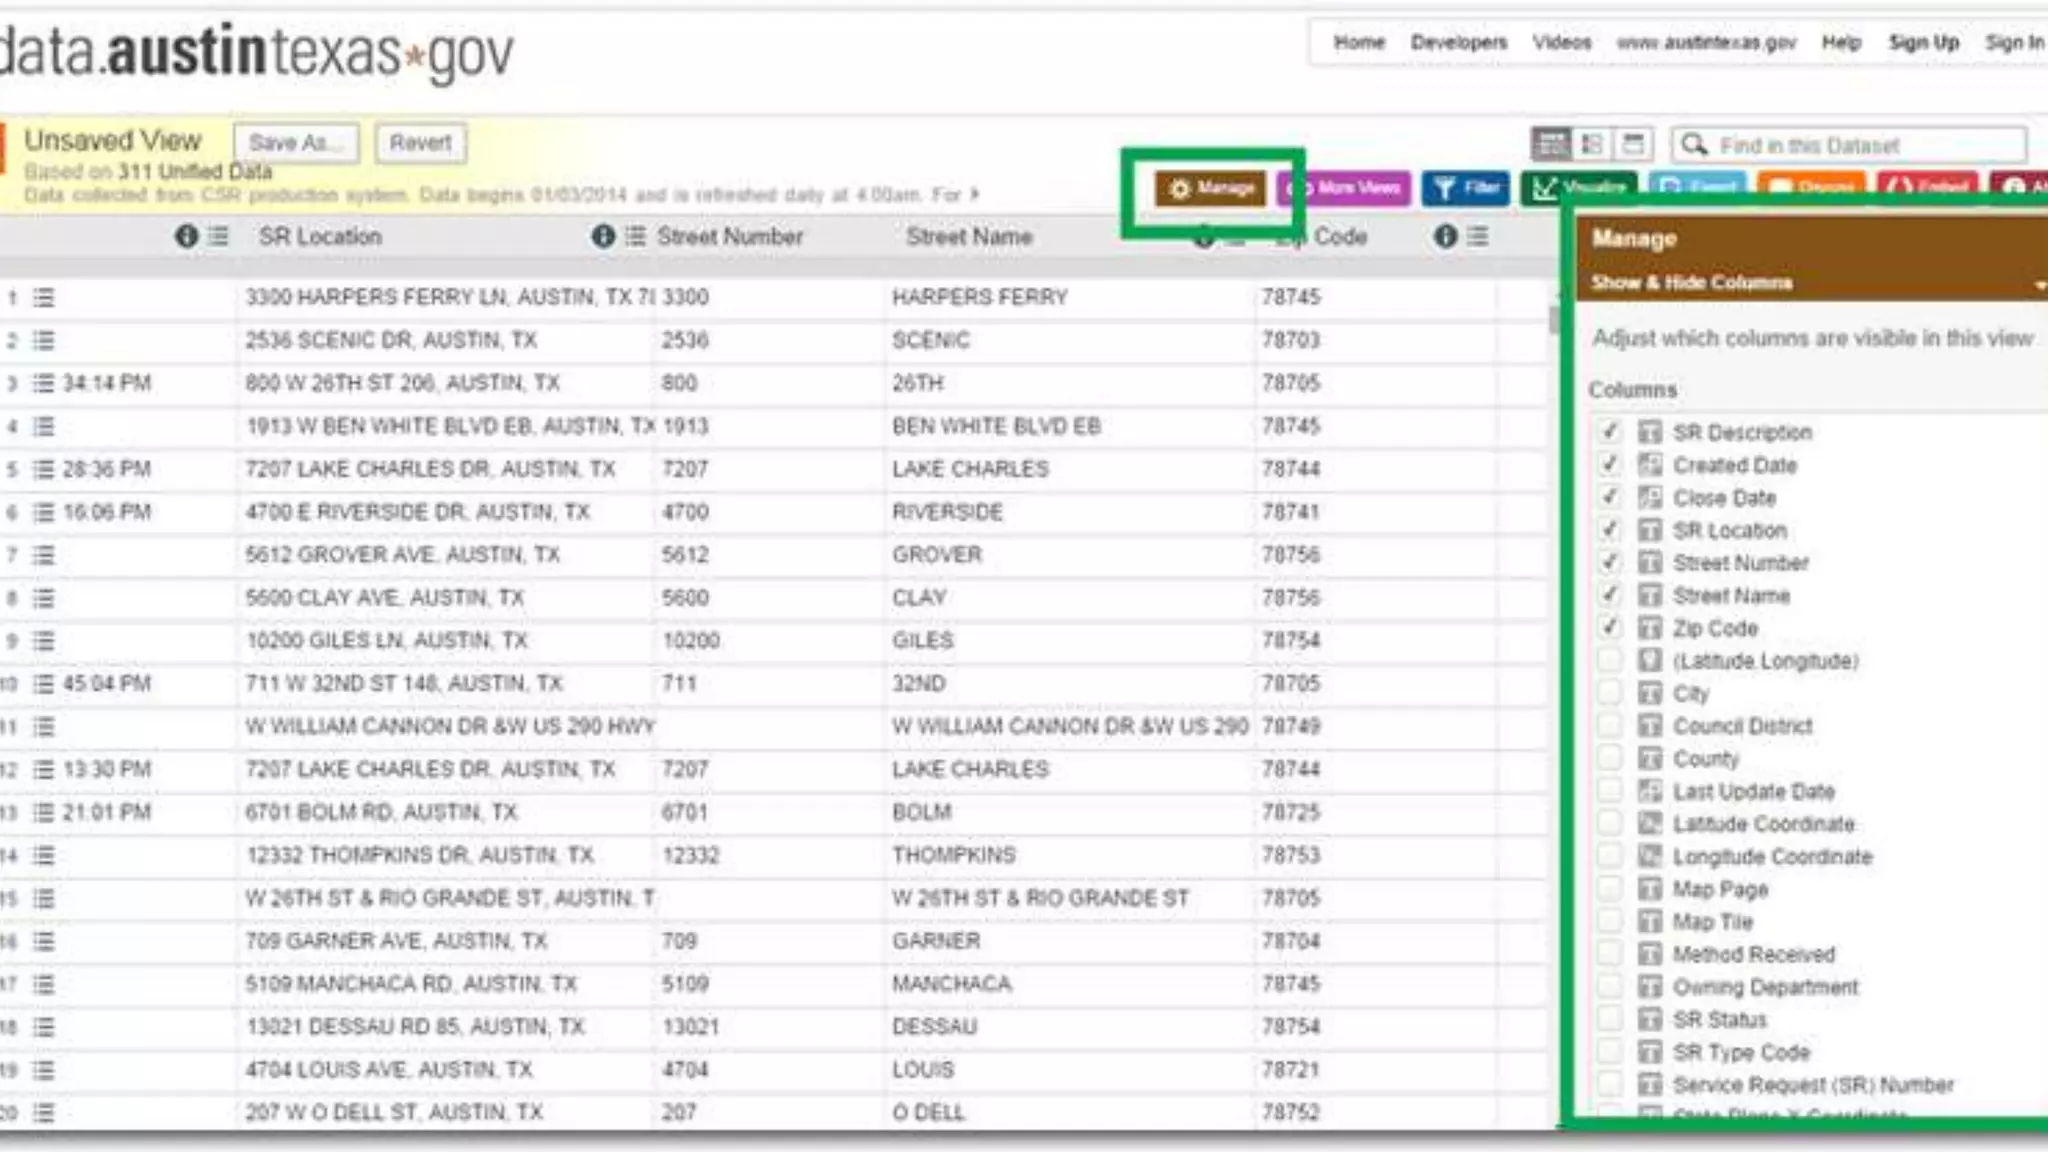Viewport: 2048px width, 1152px height.
Task: Uncheck the Zip Code column
Action: click(1609, 628)
